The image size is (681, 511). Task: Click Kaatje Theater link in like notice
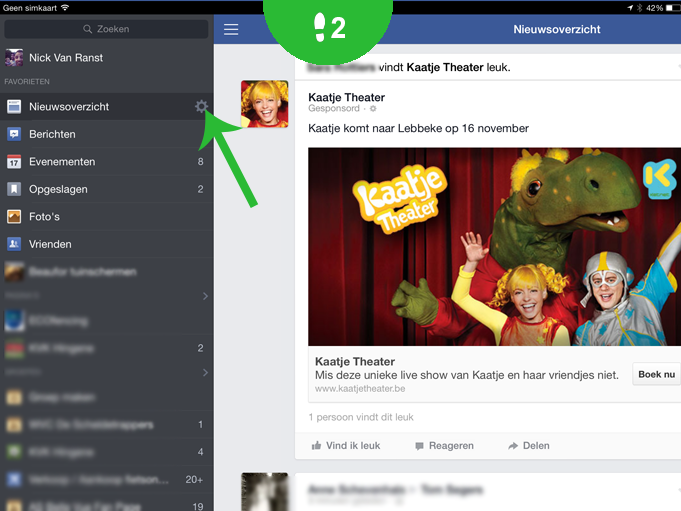pos(445,67)
